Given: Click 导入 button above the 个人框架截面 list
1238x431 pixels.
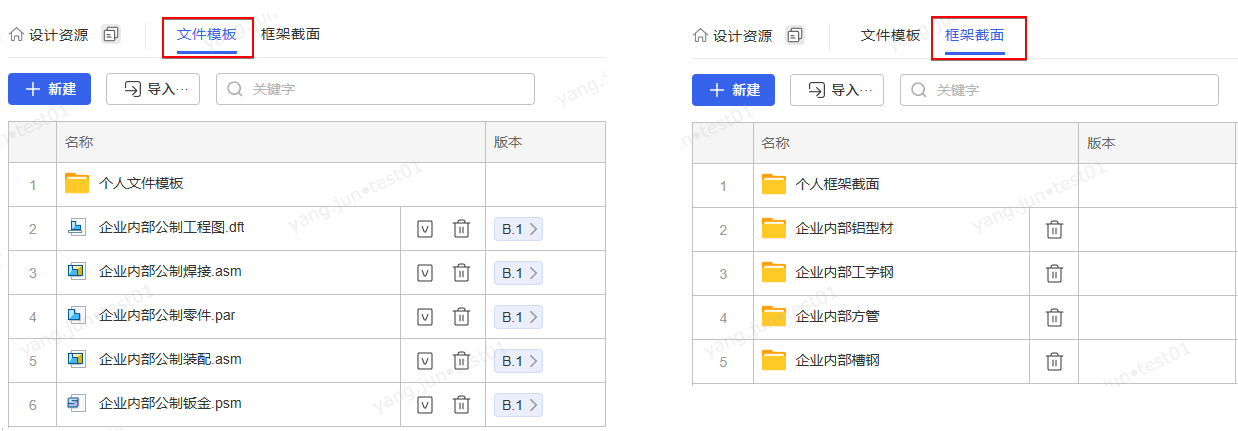Looking at the screenshot, I should (836, 90).
